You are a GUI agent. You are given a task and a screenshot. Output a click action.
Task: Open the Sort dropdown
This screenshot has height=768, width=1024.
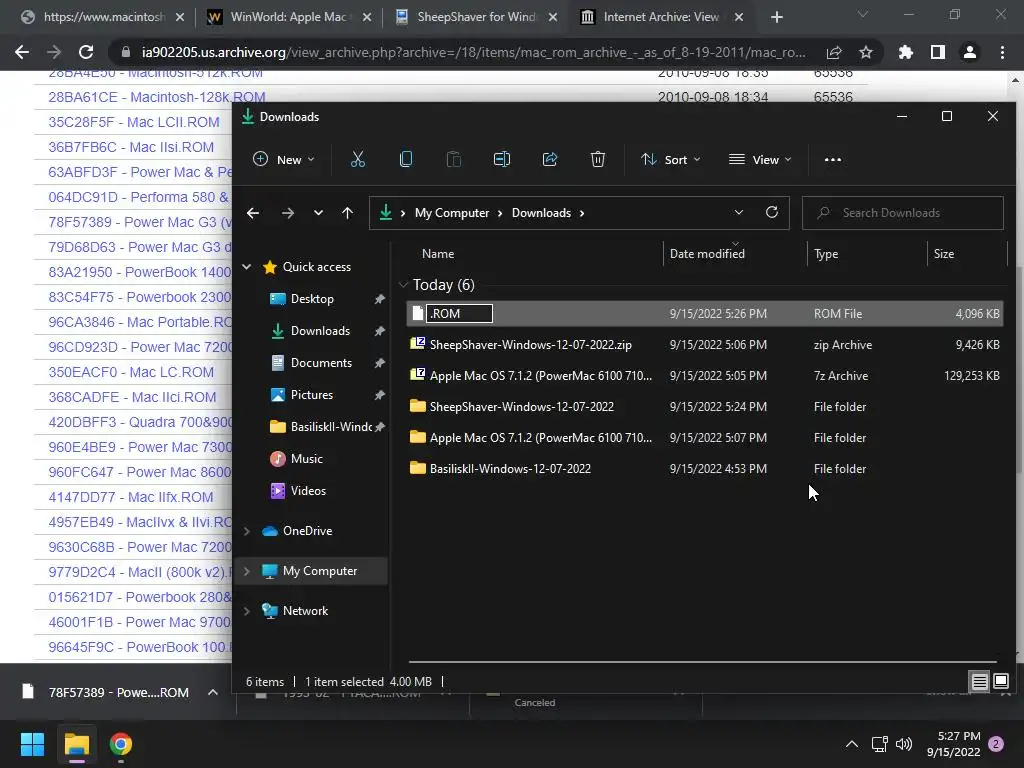[x=671, y=159]
